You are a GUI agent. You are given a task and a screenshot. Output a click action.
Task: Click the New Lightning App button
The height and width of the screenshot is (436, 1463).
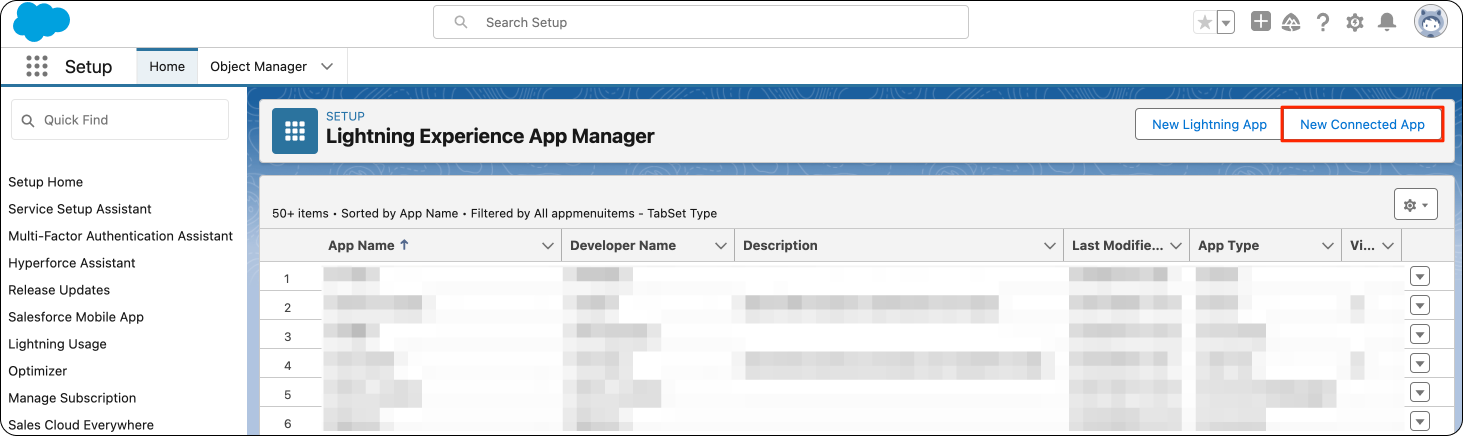[1209, 124]
